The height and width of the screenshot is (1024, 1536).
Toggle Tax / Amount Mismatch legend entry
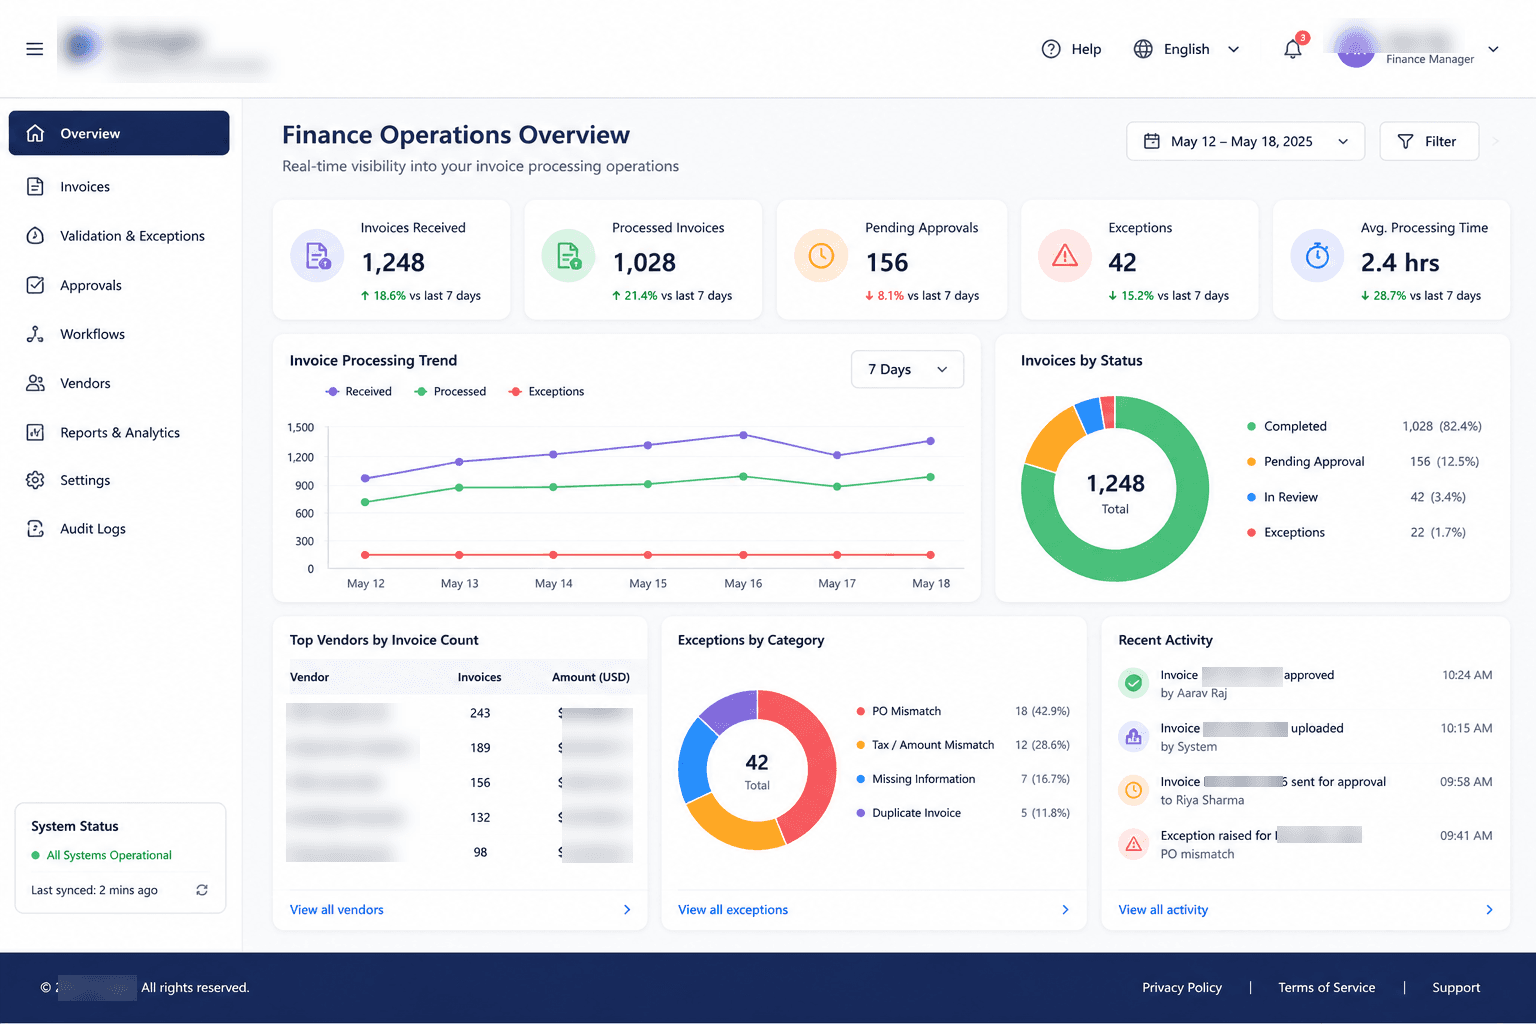point(925,745)
